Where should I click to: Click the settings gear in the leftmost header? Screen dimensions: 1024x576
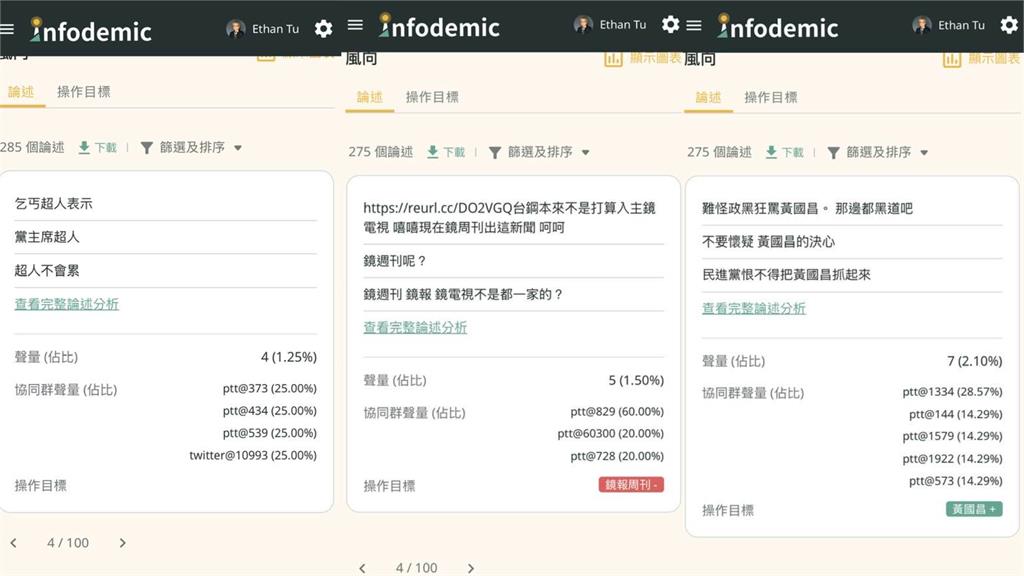[323, 29]
